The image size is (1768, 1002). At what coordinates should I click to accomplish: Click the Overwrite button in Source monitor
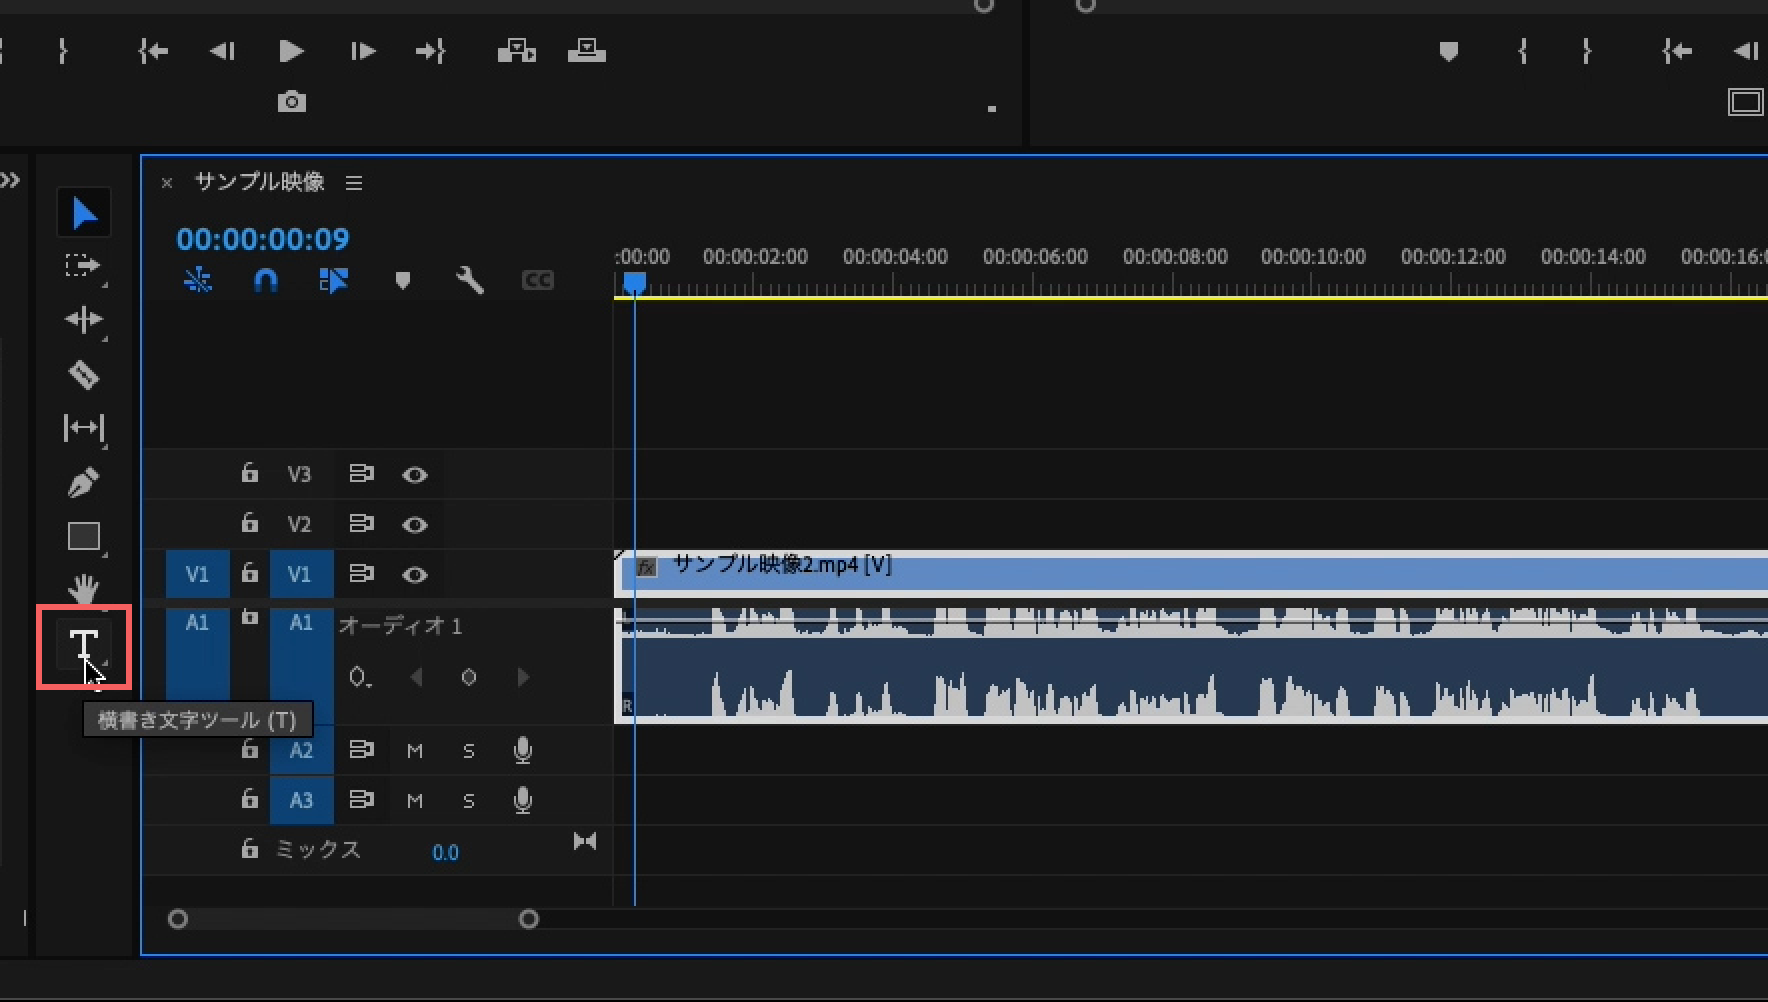click(587, 50)
